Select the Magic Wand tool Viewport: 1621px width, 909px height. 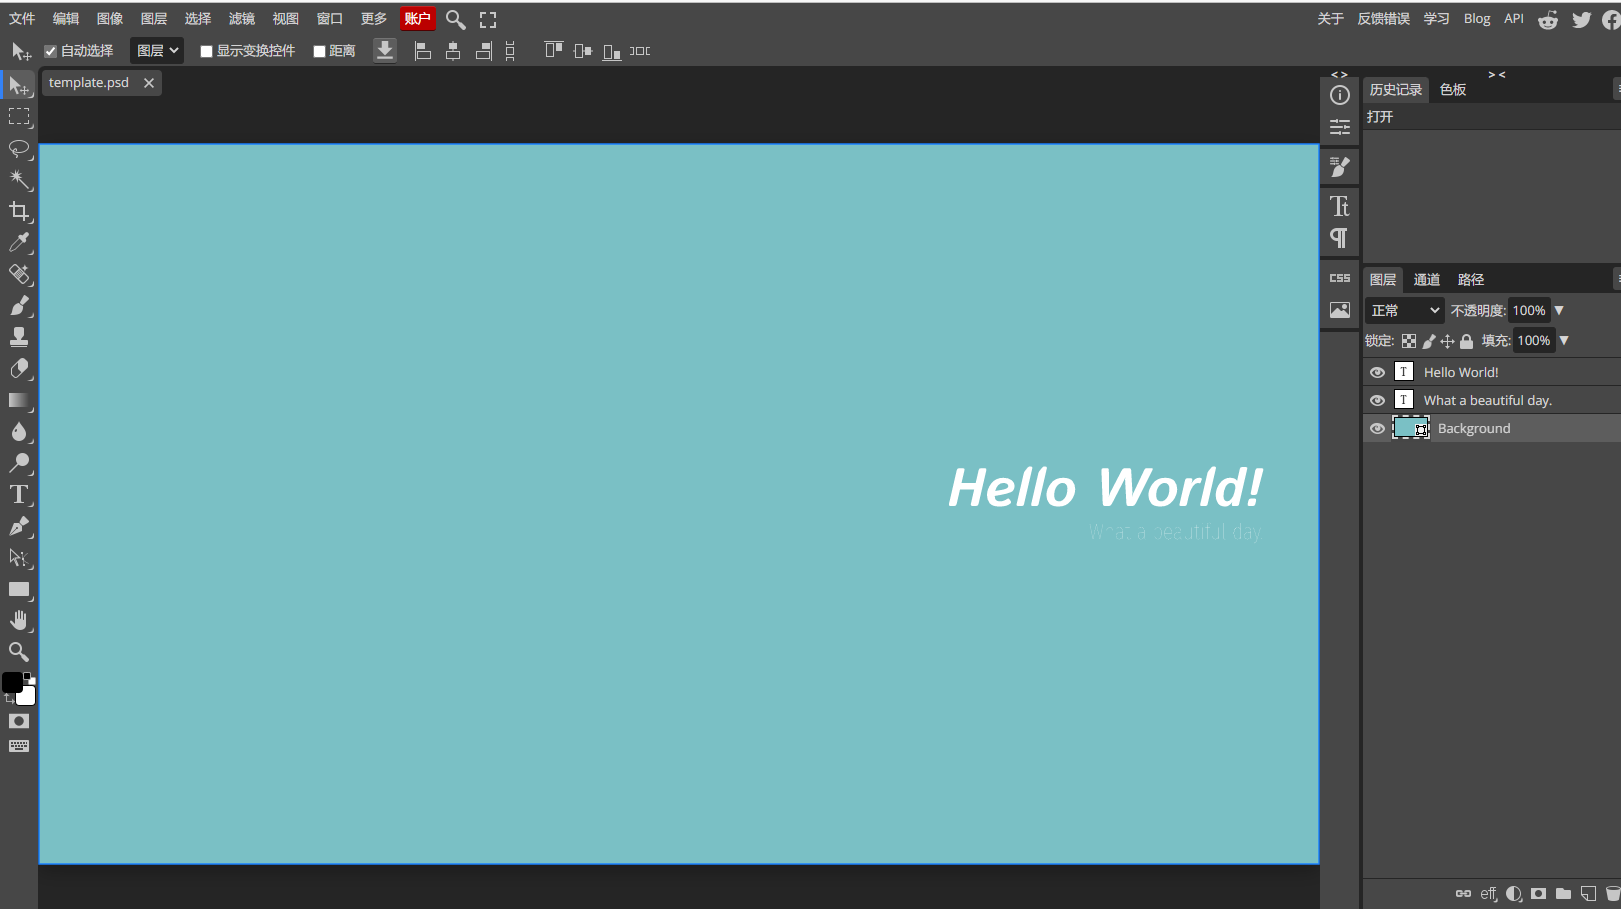[x=19, y=180]
